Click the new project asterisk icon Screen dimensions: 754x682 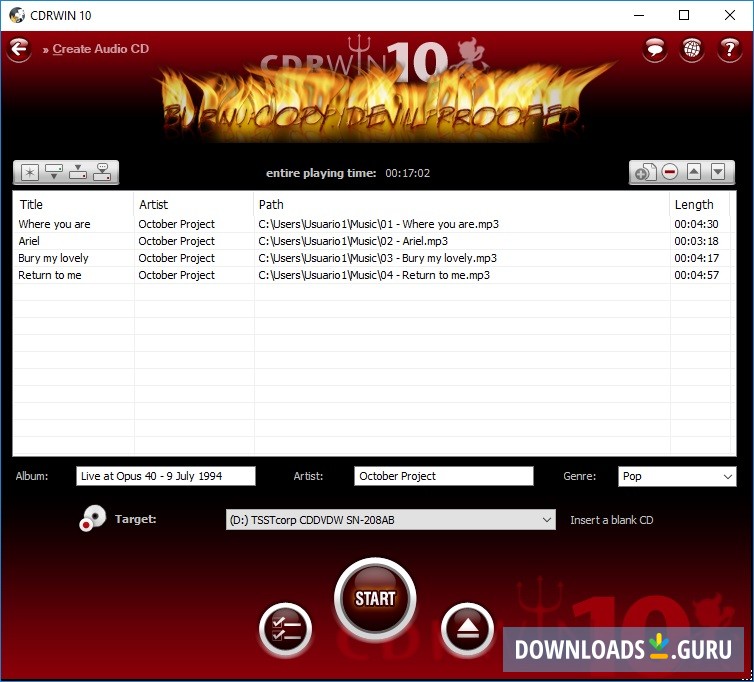30,172
